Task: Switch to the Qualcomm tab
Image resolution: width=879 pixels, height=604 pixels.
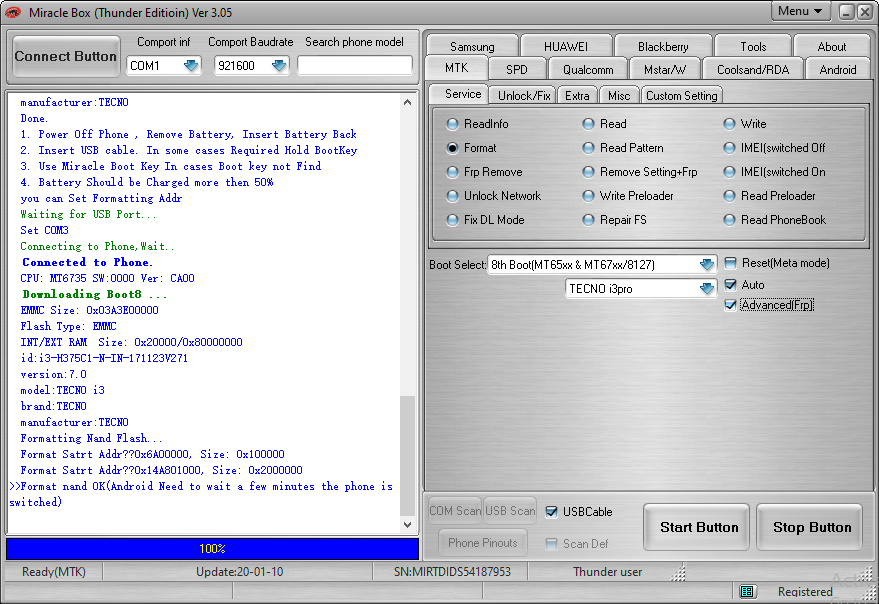Action: (588, 70)
